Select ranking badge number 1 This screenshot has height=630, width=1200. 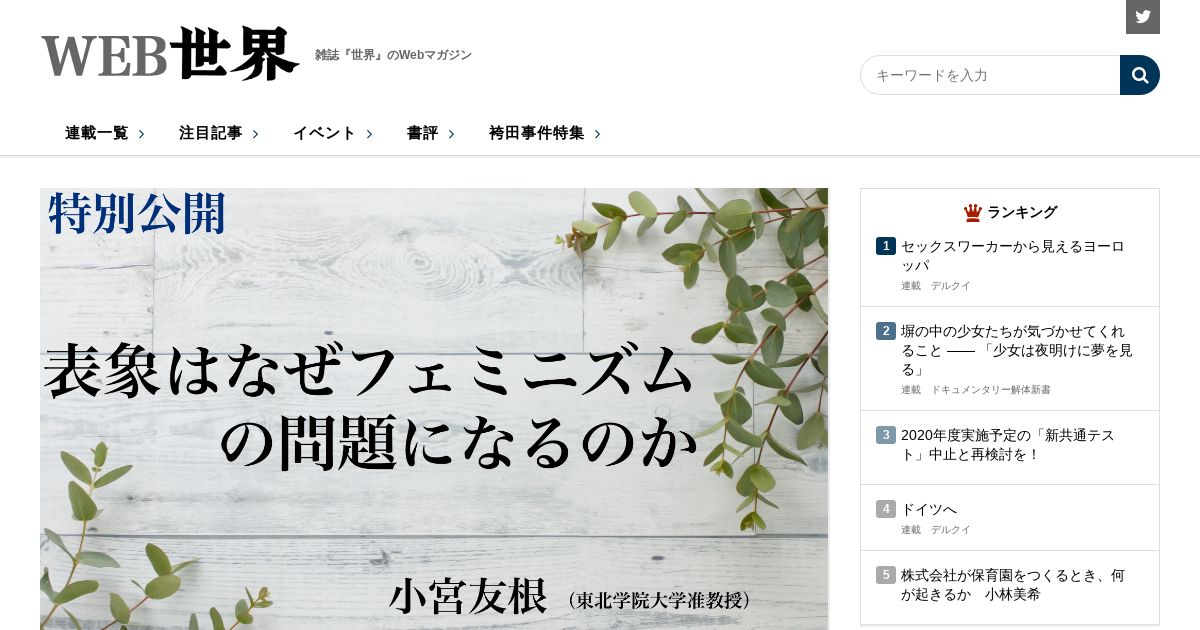tap(886, 246)
